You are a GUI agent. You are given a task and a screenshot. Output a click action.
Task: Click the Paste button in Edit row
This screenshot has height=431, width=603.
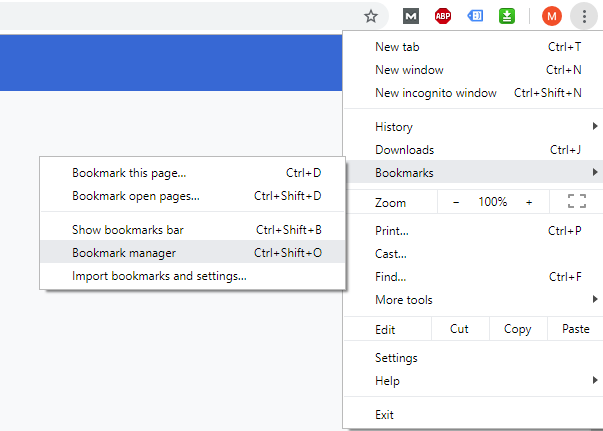coord(575,329)
